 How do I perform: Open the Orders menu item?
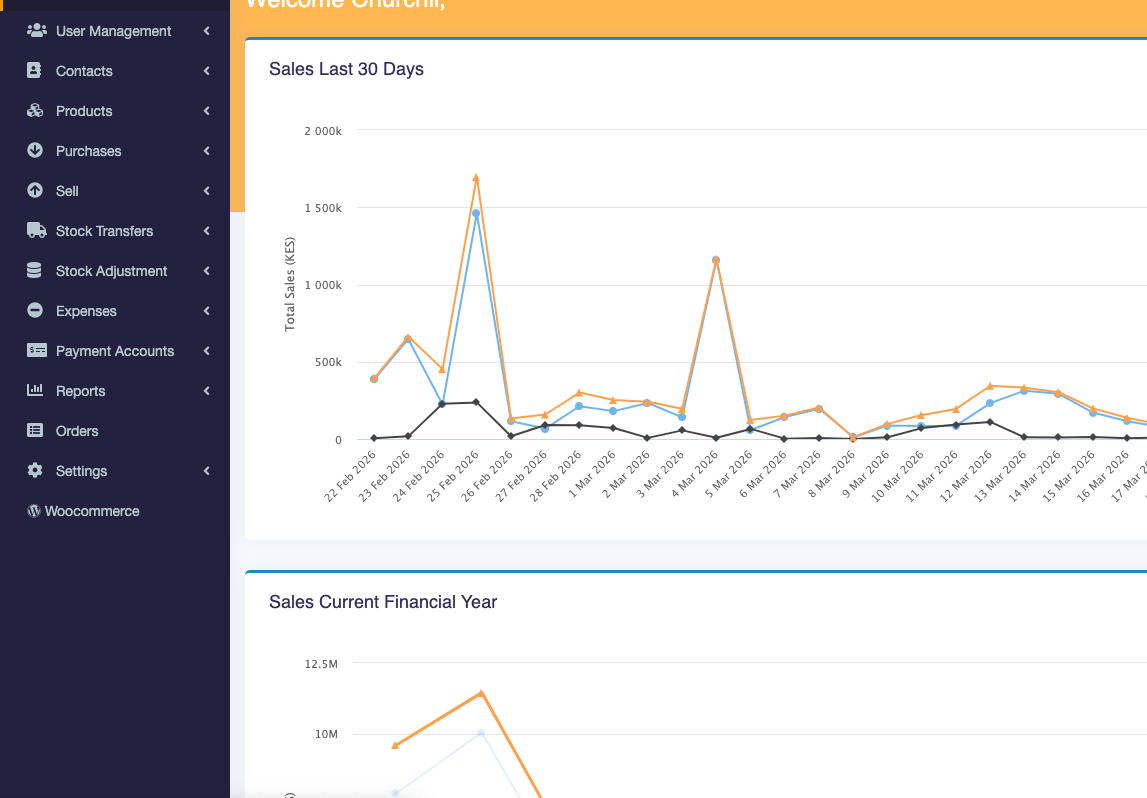point(77,431)
